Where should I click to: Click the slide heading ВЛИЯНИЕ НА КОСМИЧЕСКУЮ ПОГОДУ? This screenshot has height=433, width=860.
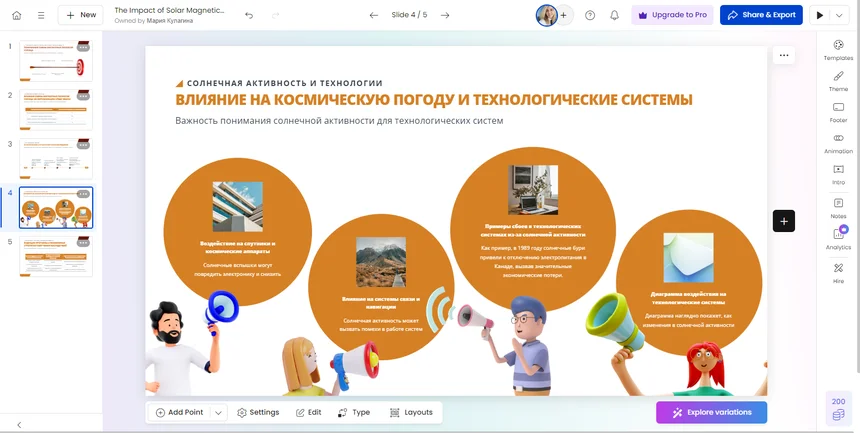(434, 100)
